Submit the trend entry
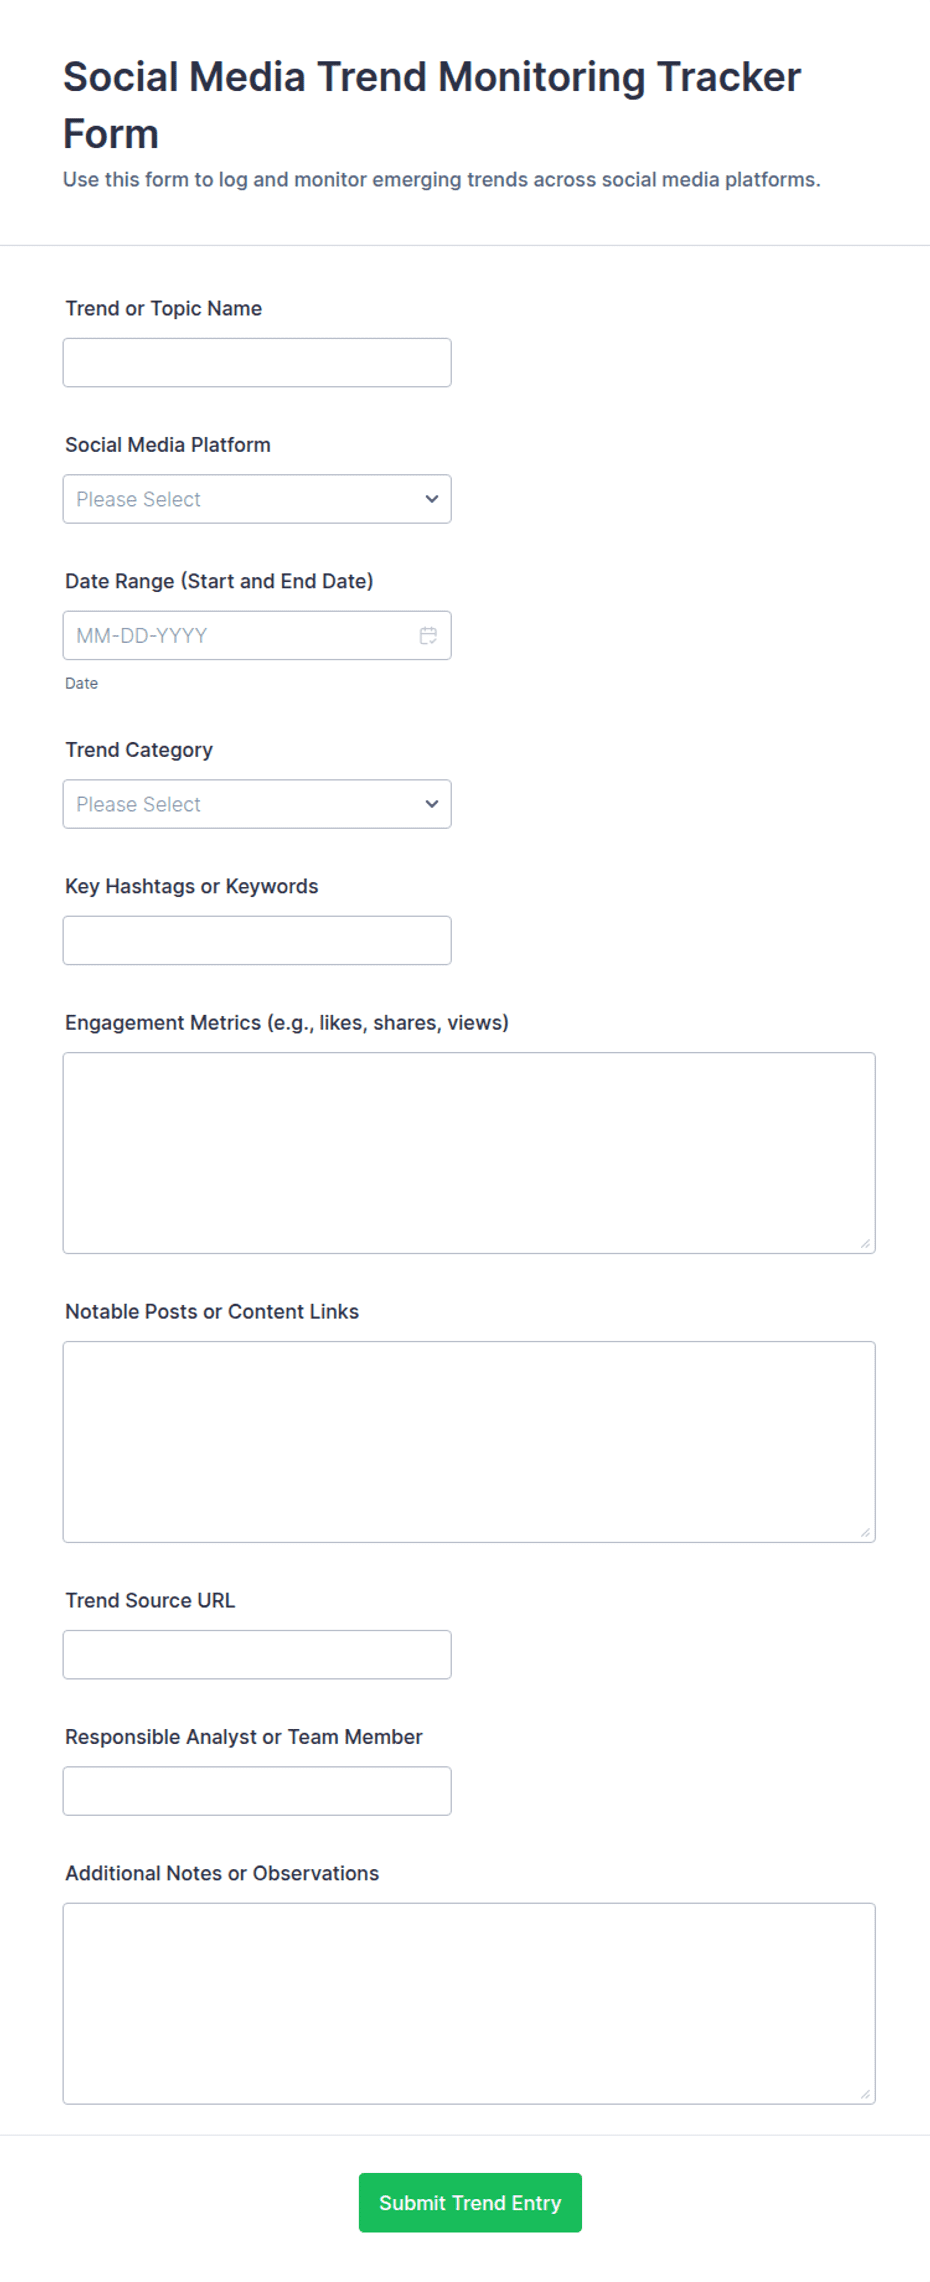The width and height of the screenshot is (930, 2282). [x=470, y=2203]
